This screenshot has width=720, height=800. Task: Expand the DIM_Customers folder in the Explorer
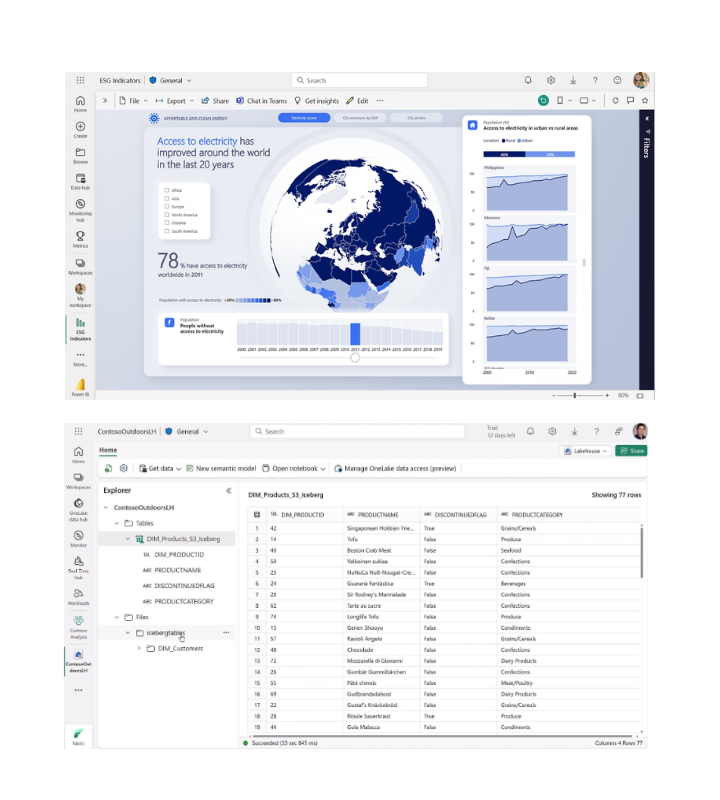[x=139, y=648]
